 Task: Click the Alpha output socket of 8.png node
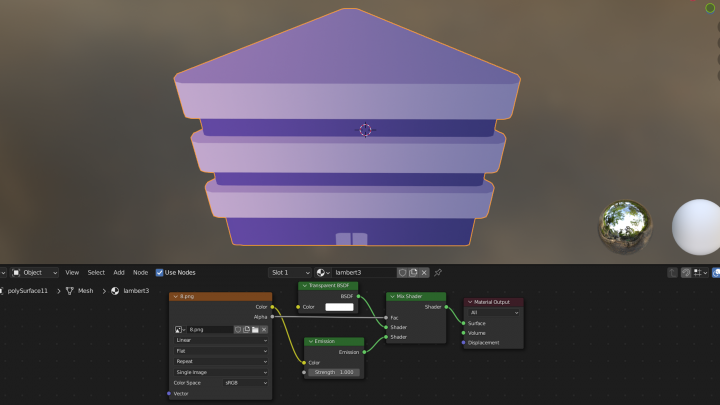(x=272, y=317)
